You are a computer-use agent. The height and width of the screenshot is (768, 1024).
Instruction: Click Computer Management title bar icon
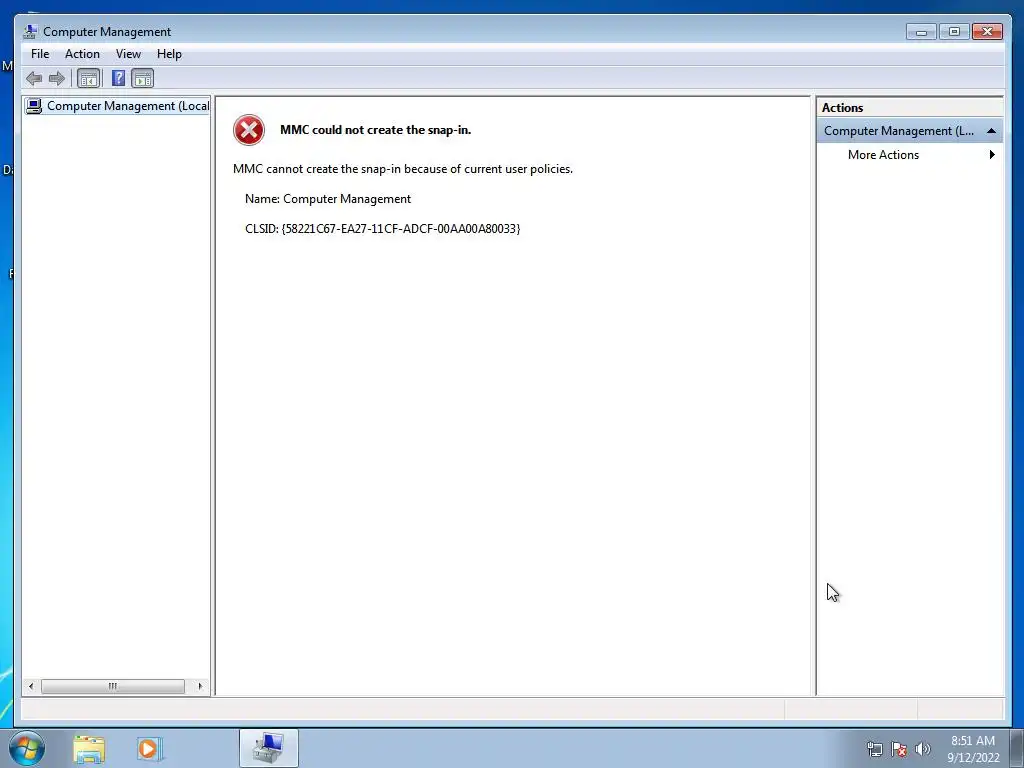tap(30, 31)
